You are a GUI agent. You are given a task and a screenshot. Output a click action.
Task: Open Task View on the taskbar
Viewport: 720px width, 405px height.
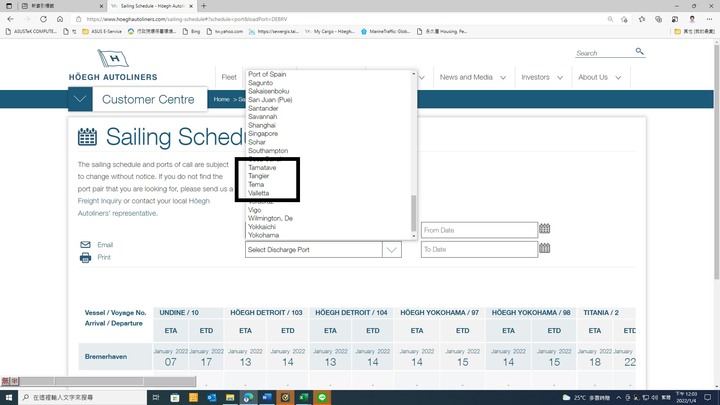tap(156, 397)
